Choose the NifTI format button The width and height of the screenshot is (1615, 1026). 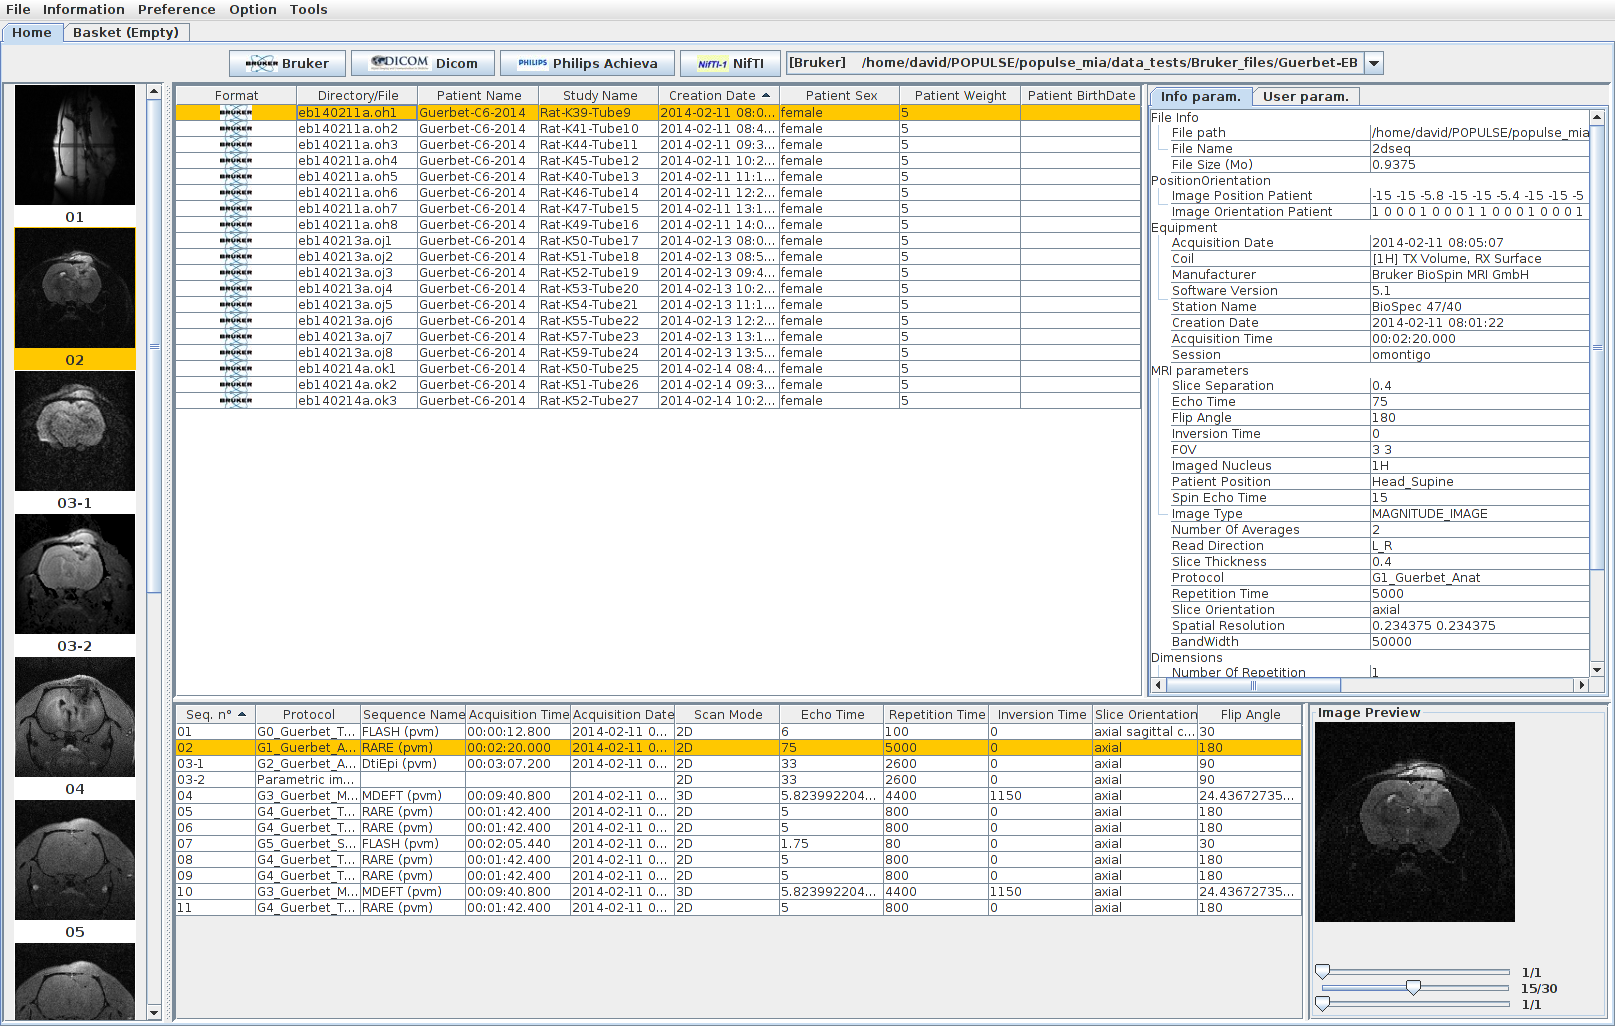730,63
